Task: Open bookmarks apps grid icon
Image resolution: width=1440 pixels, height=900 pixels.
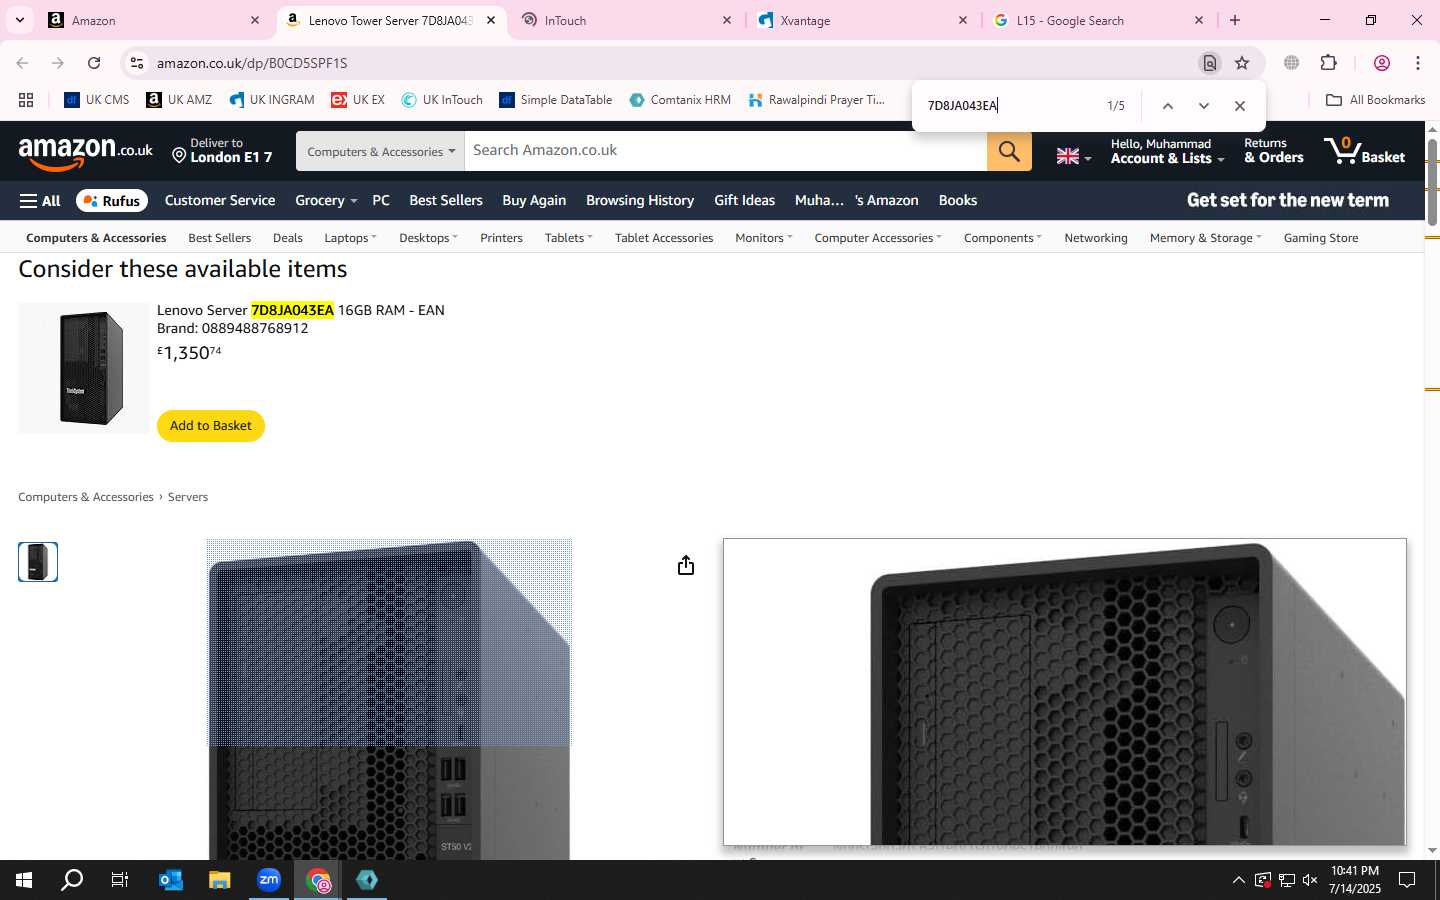Action: pyautogui.click(x=26, y=100)
